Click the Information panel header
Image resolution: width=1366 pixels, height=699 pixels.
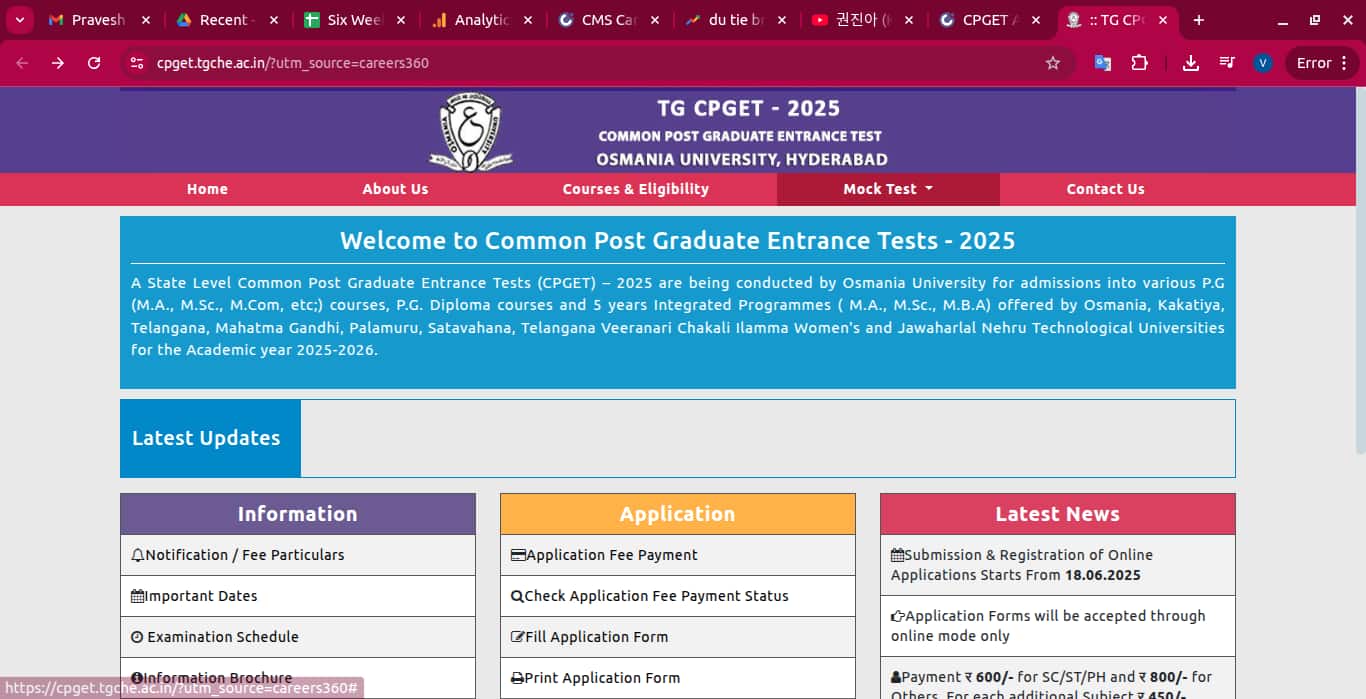(x=298, y=514)
